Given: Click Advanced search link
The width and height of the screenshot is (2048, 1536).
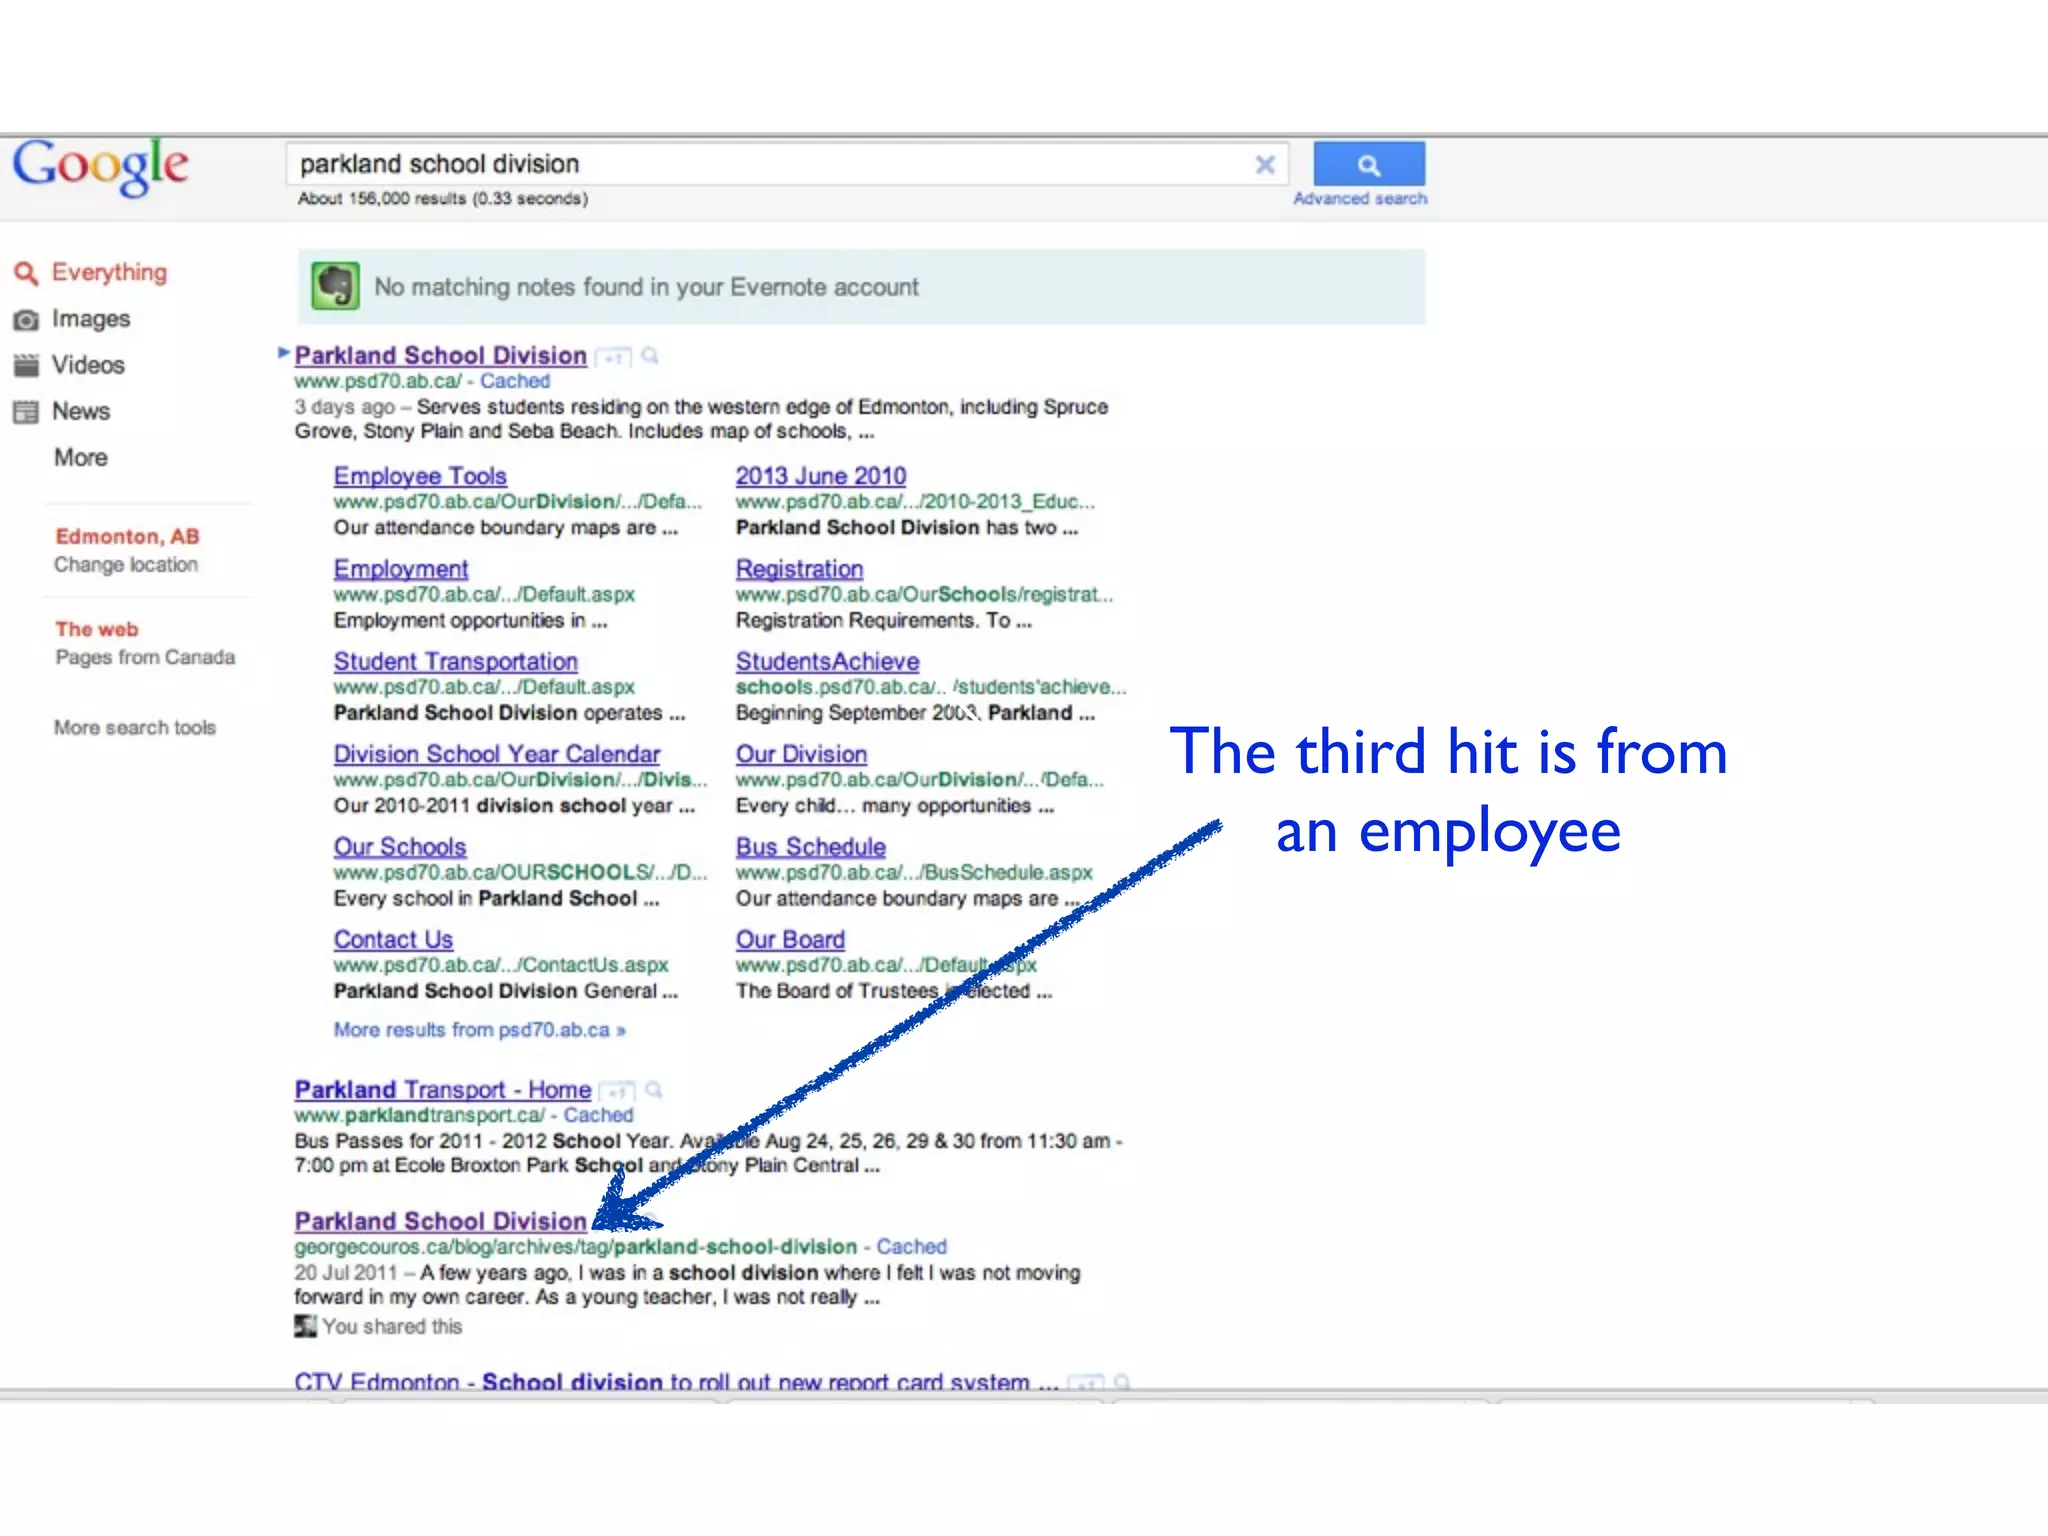Looking at the screenshot, I should pyautogui.click(x=1359, y=199).
